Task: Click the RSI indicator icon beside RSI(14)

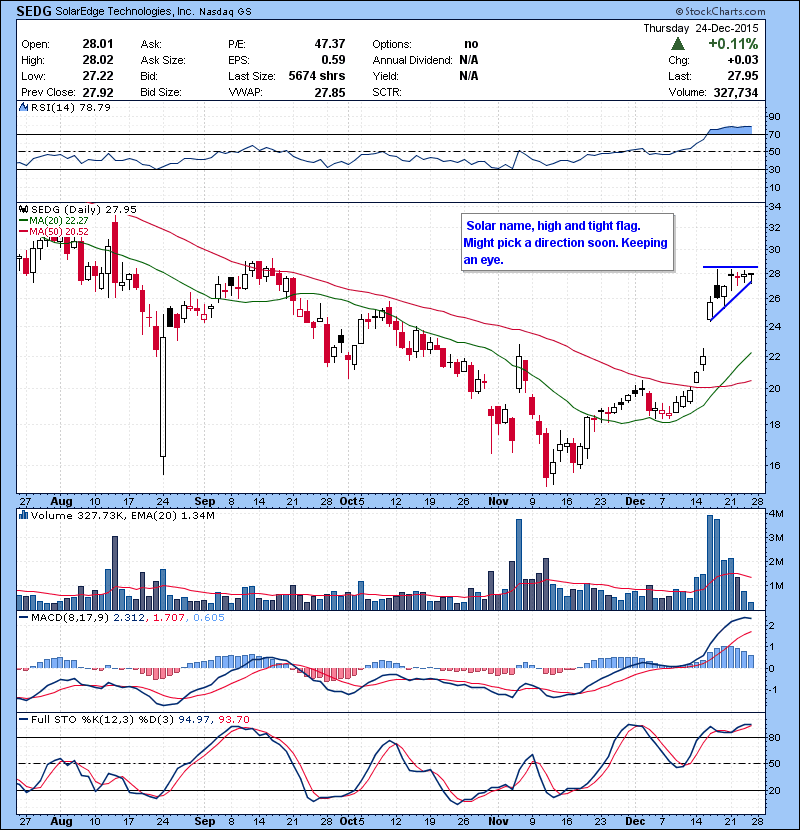Action: [23, 107]
